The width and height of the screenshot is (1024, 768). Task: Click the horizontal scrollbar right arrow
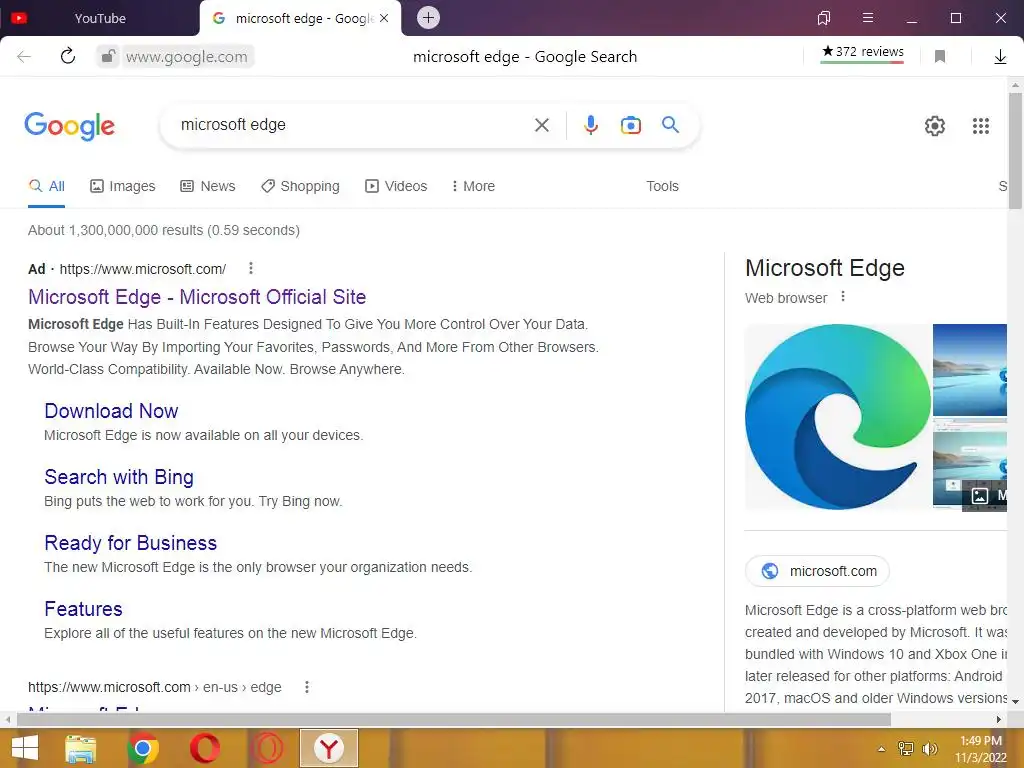click(999, 720)
